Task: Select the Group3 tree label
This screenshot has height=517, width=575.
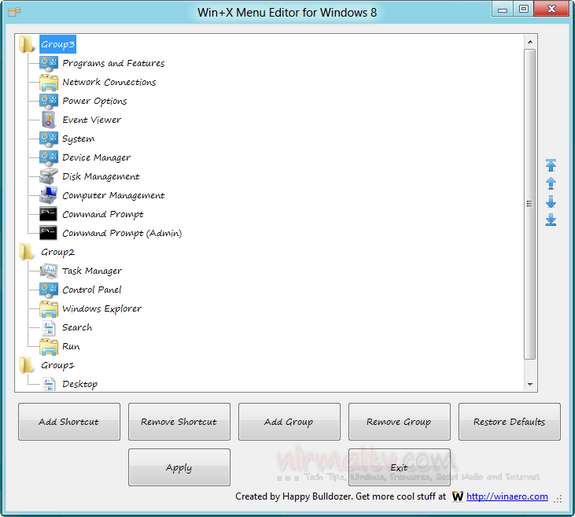Action: coord(58,44)
